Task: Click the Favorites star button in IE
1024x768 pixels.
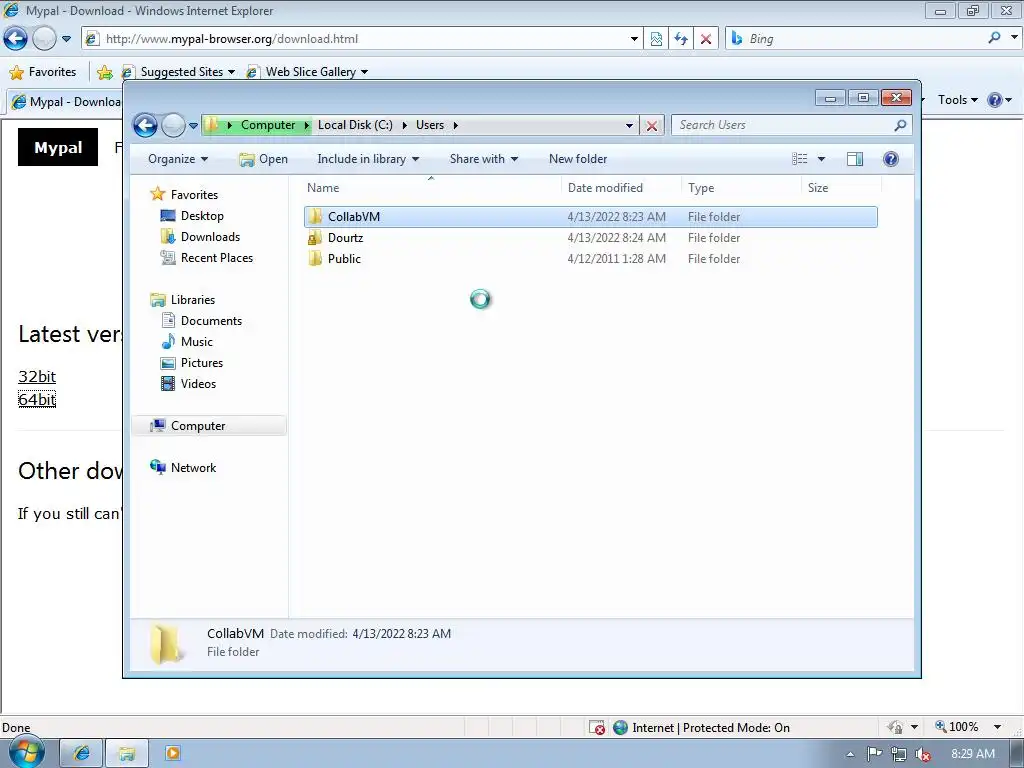Action: pyautogui.click(x=43, y=72)
